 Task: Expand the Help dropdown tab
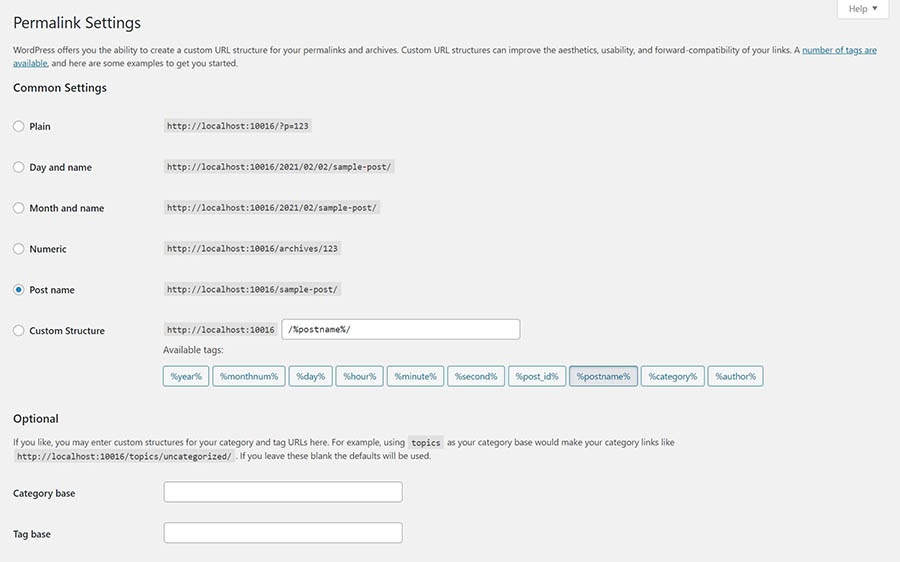click(863, 9)
